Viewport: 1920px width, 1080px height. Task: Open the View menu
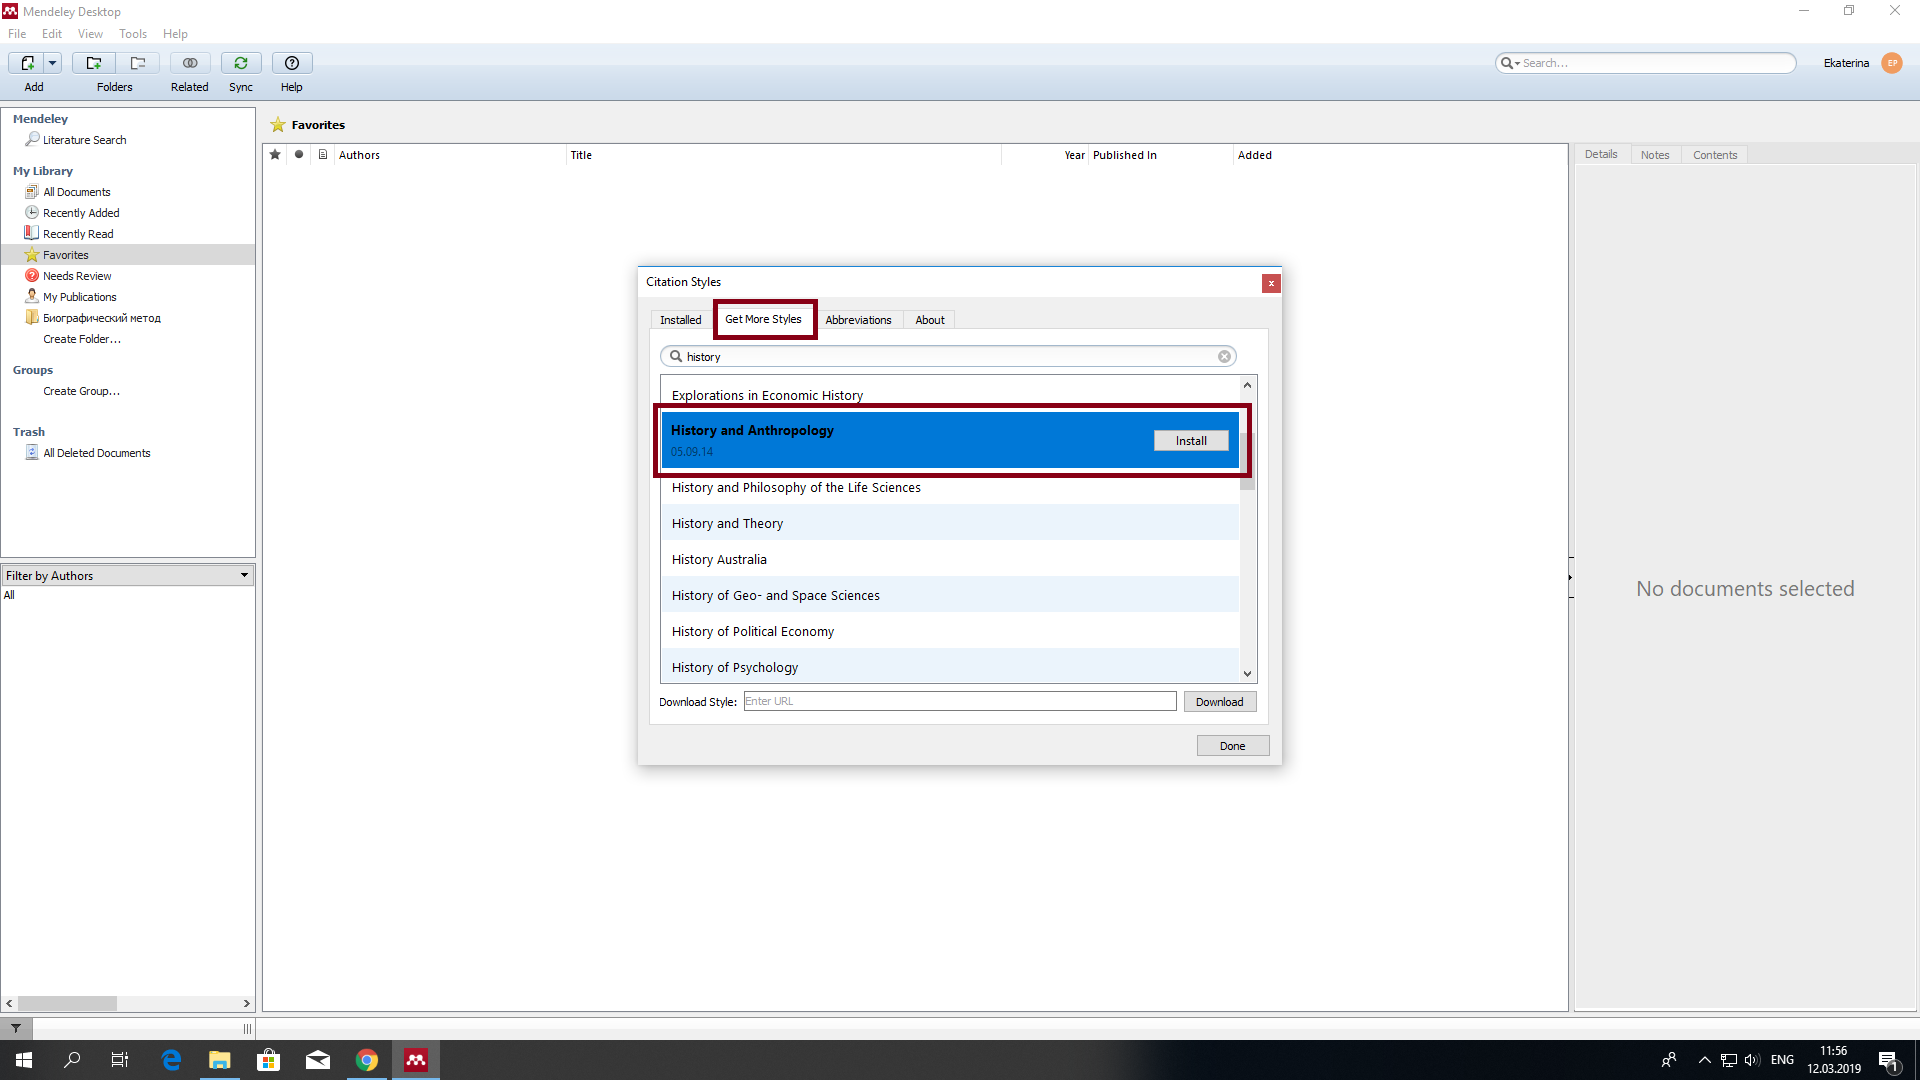click(x=91, y=34)
